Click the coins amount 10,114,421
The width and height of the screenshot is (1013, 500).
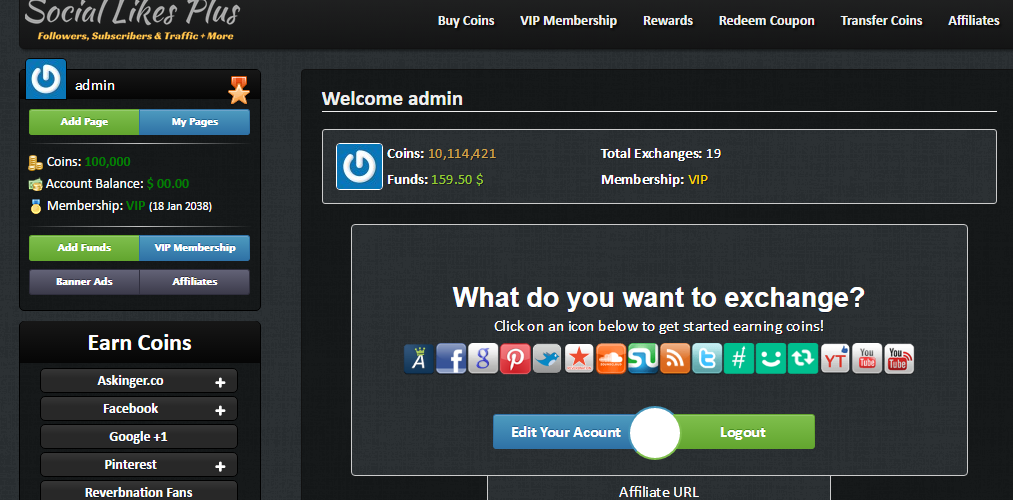[462, 154]
